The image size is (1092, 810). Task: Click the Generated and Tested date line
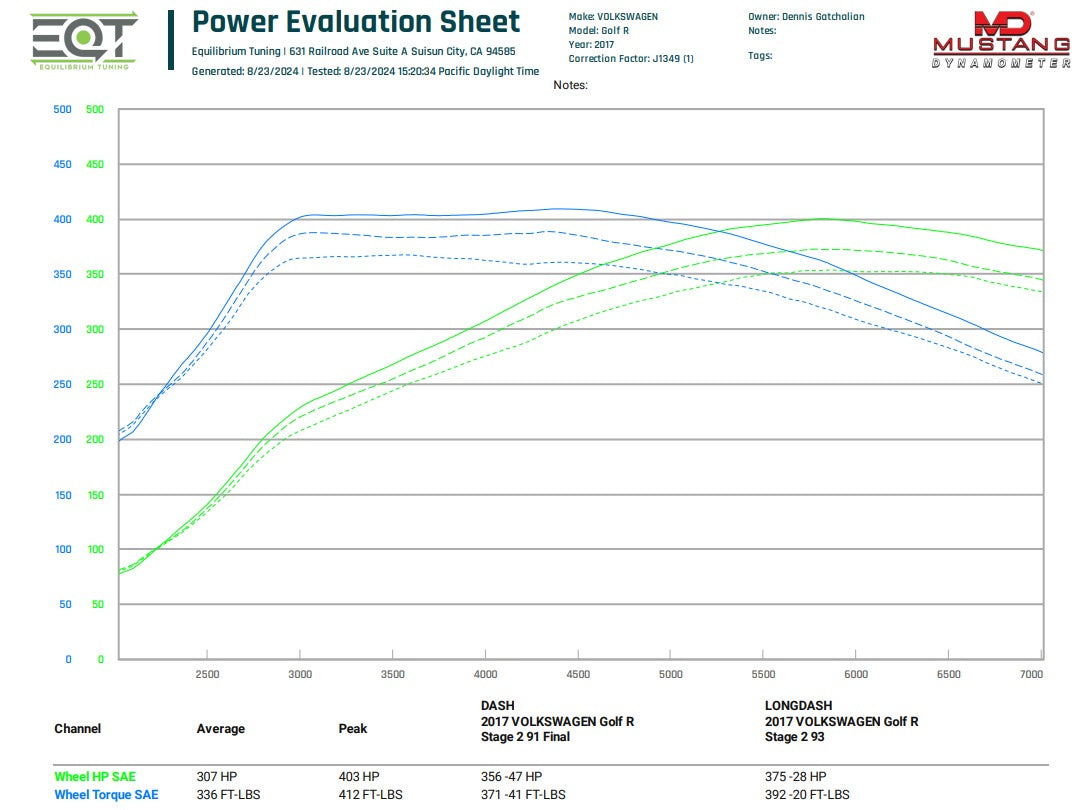coord(365,72)
